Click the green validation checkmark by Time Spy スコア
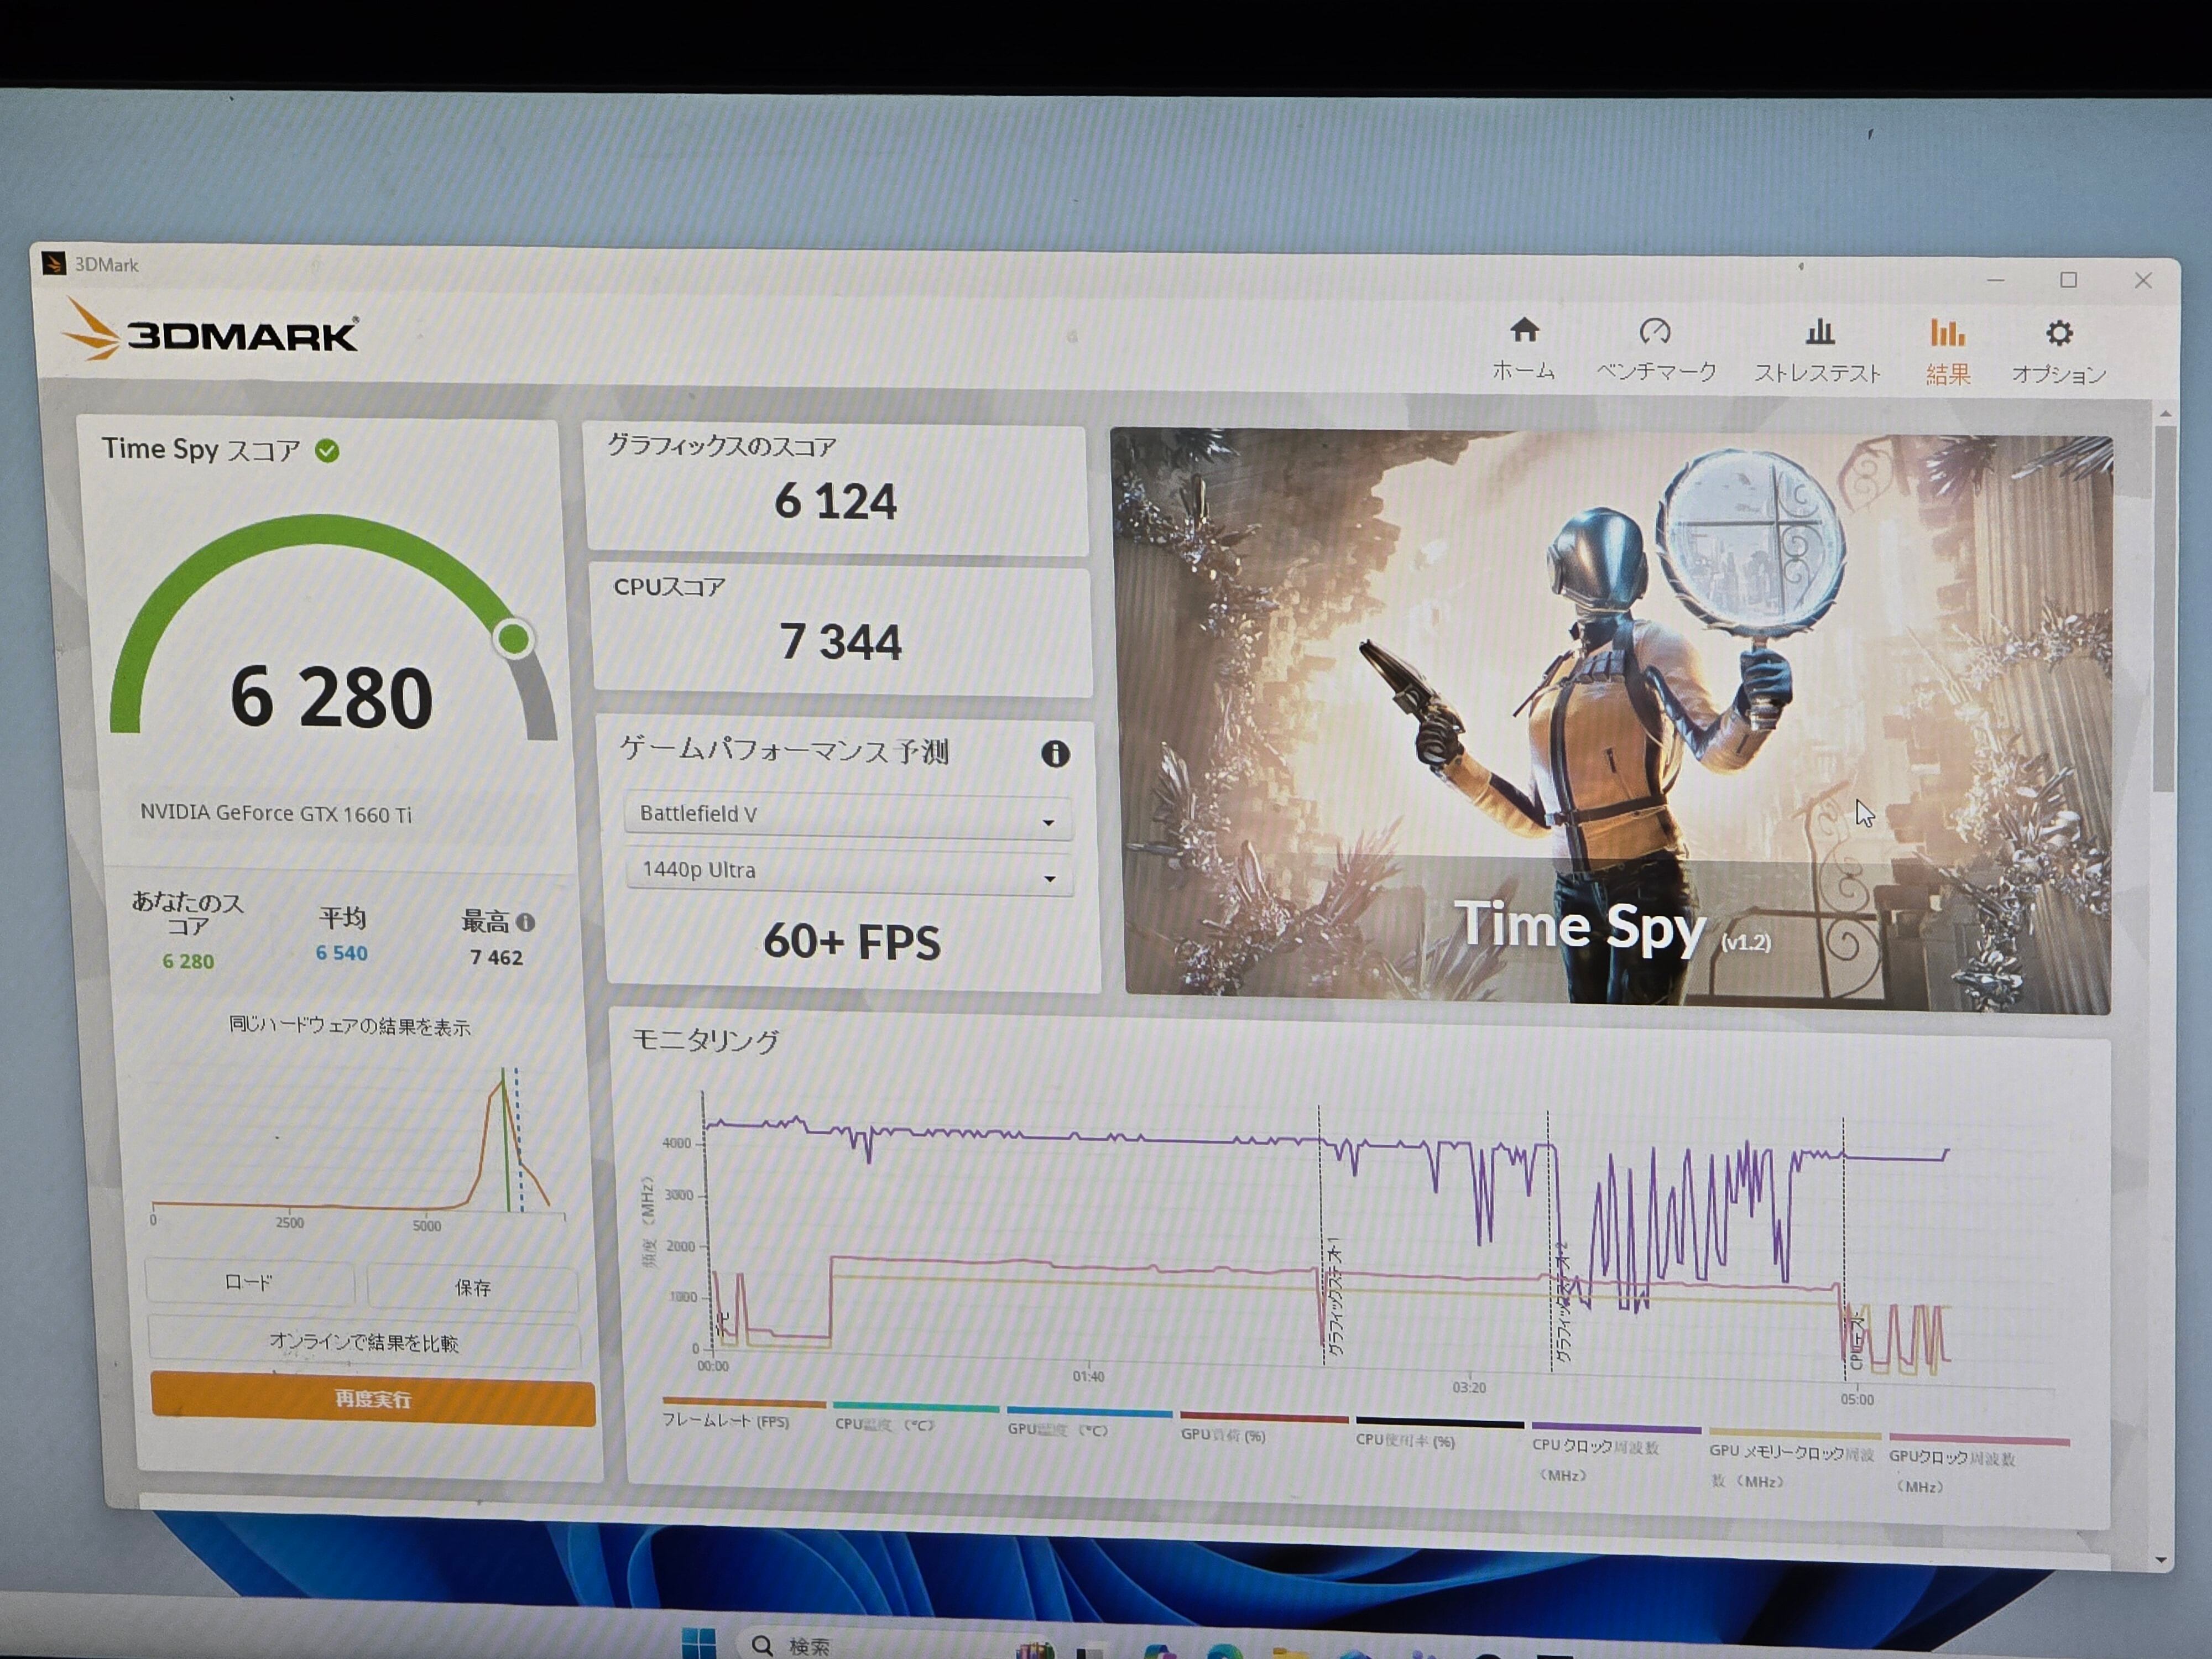Viewport: 2212px width, 1659px height. 327,451
